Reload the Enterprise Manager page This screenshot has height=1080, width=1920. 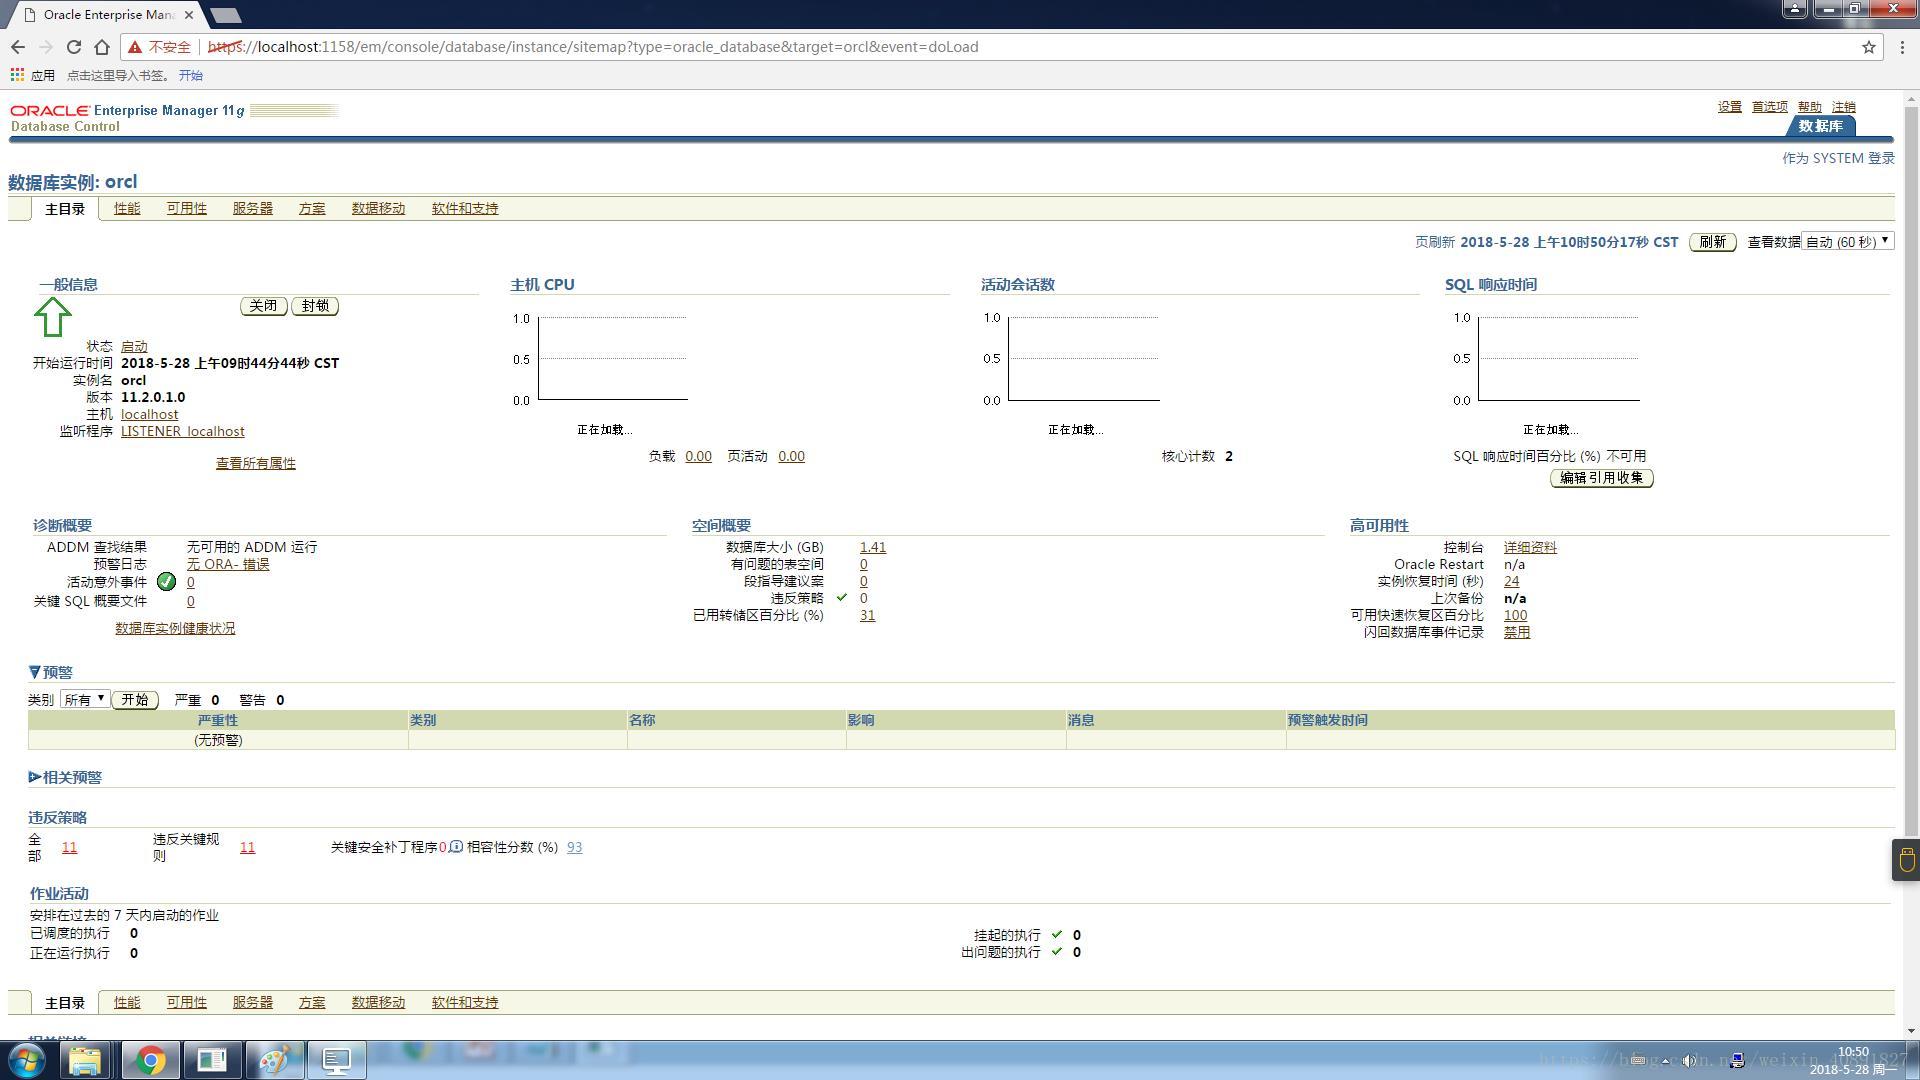(73, 47)
